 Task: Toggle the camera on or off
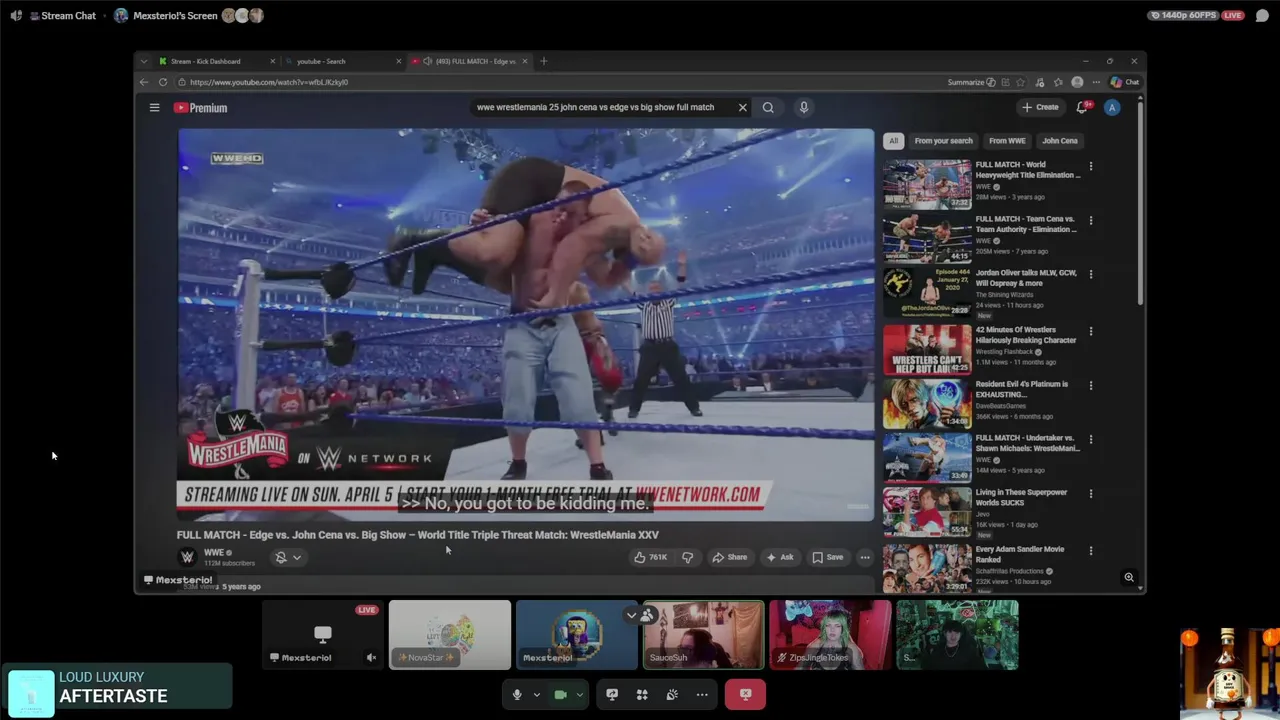(560, 694)
